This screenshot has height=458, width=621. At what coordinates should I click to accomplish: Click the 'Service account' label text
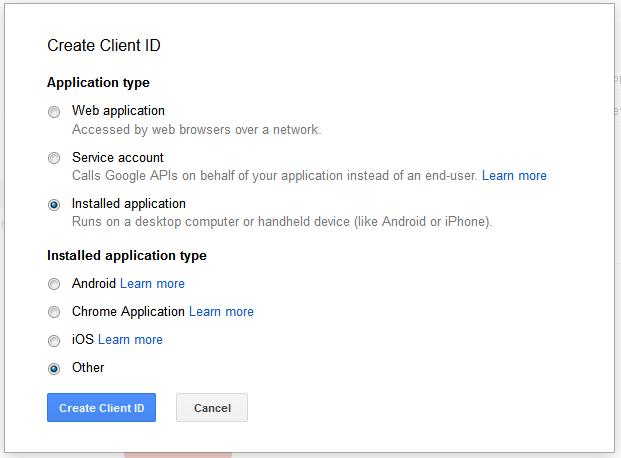(118, 157)
